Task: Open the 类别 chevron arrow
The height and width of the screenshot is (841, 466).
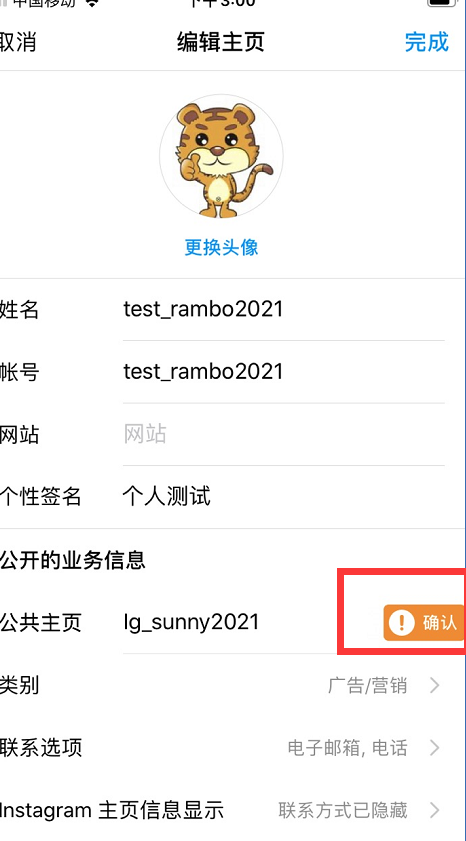Action: pos(435,685)
